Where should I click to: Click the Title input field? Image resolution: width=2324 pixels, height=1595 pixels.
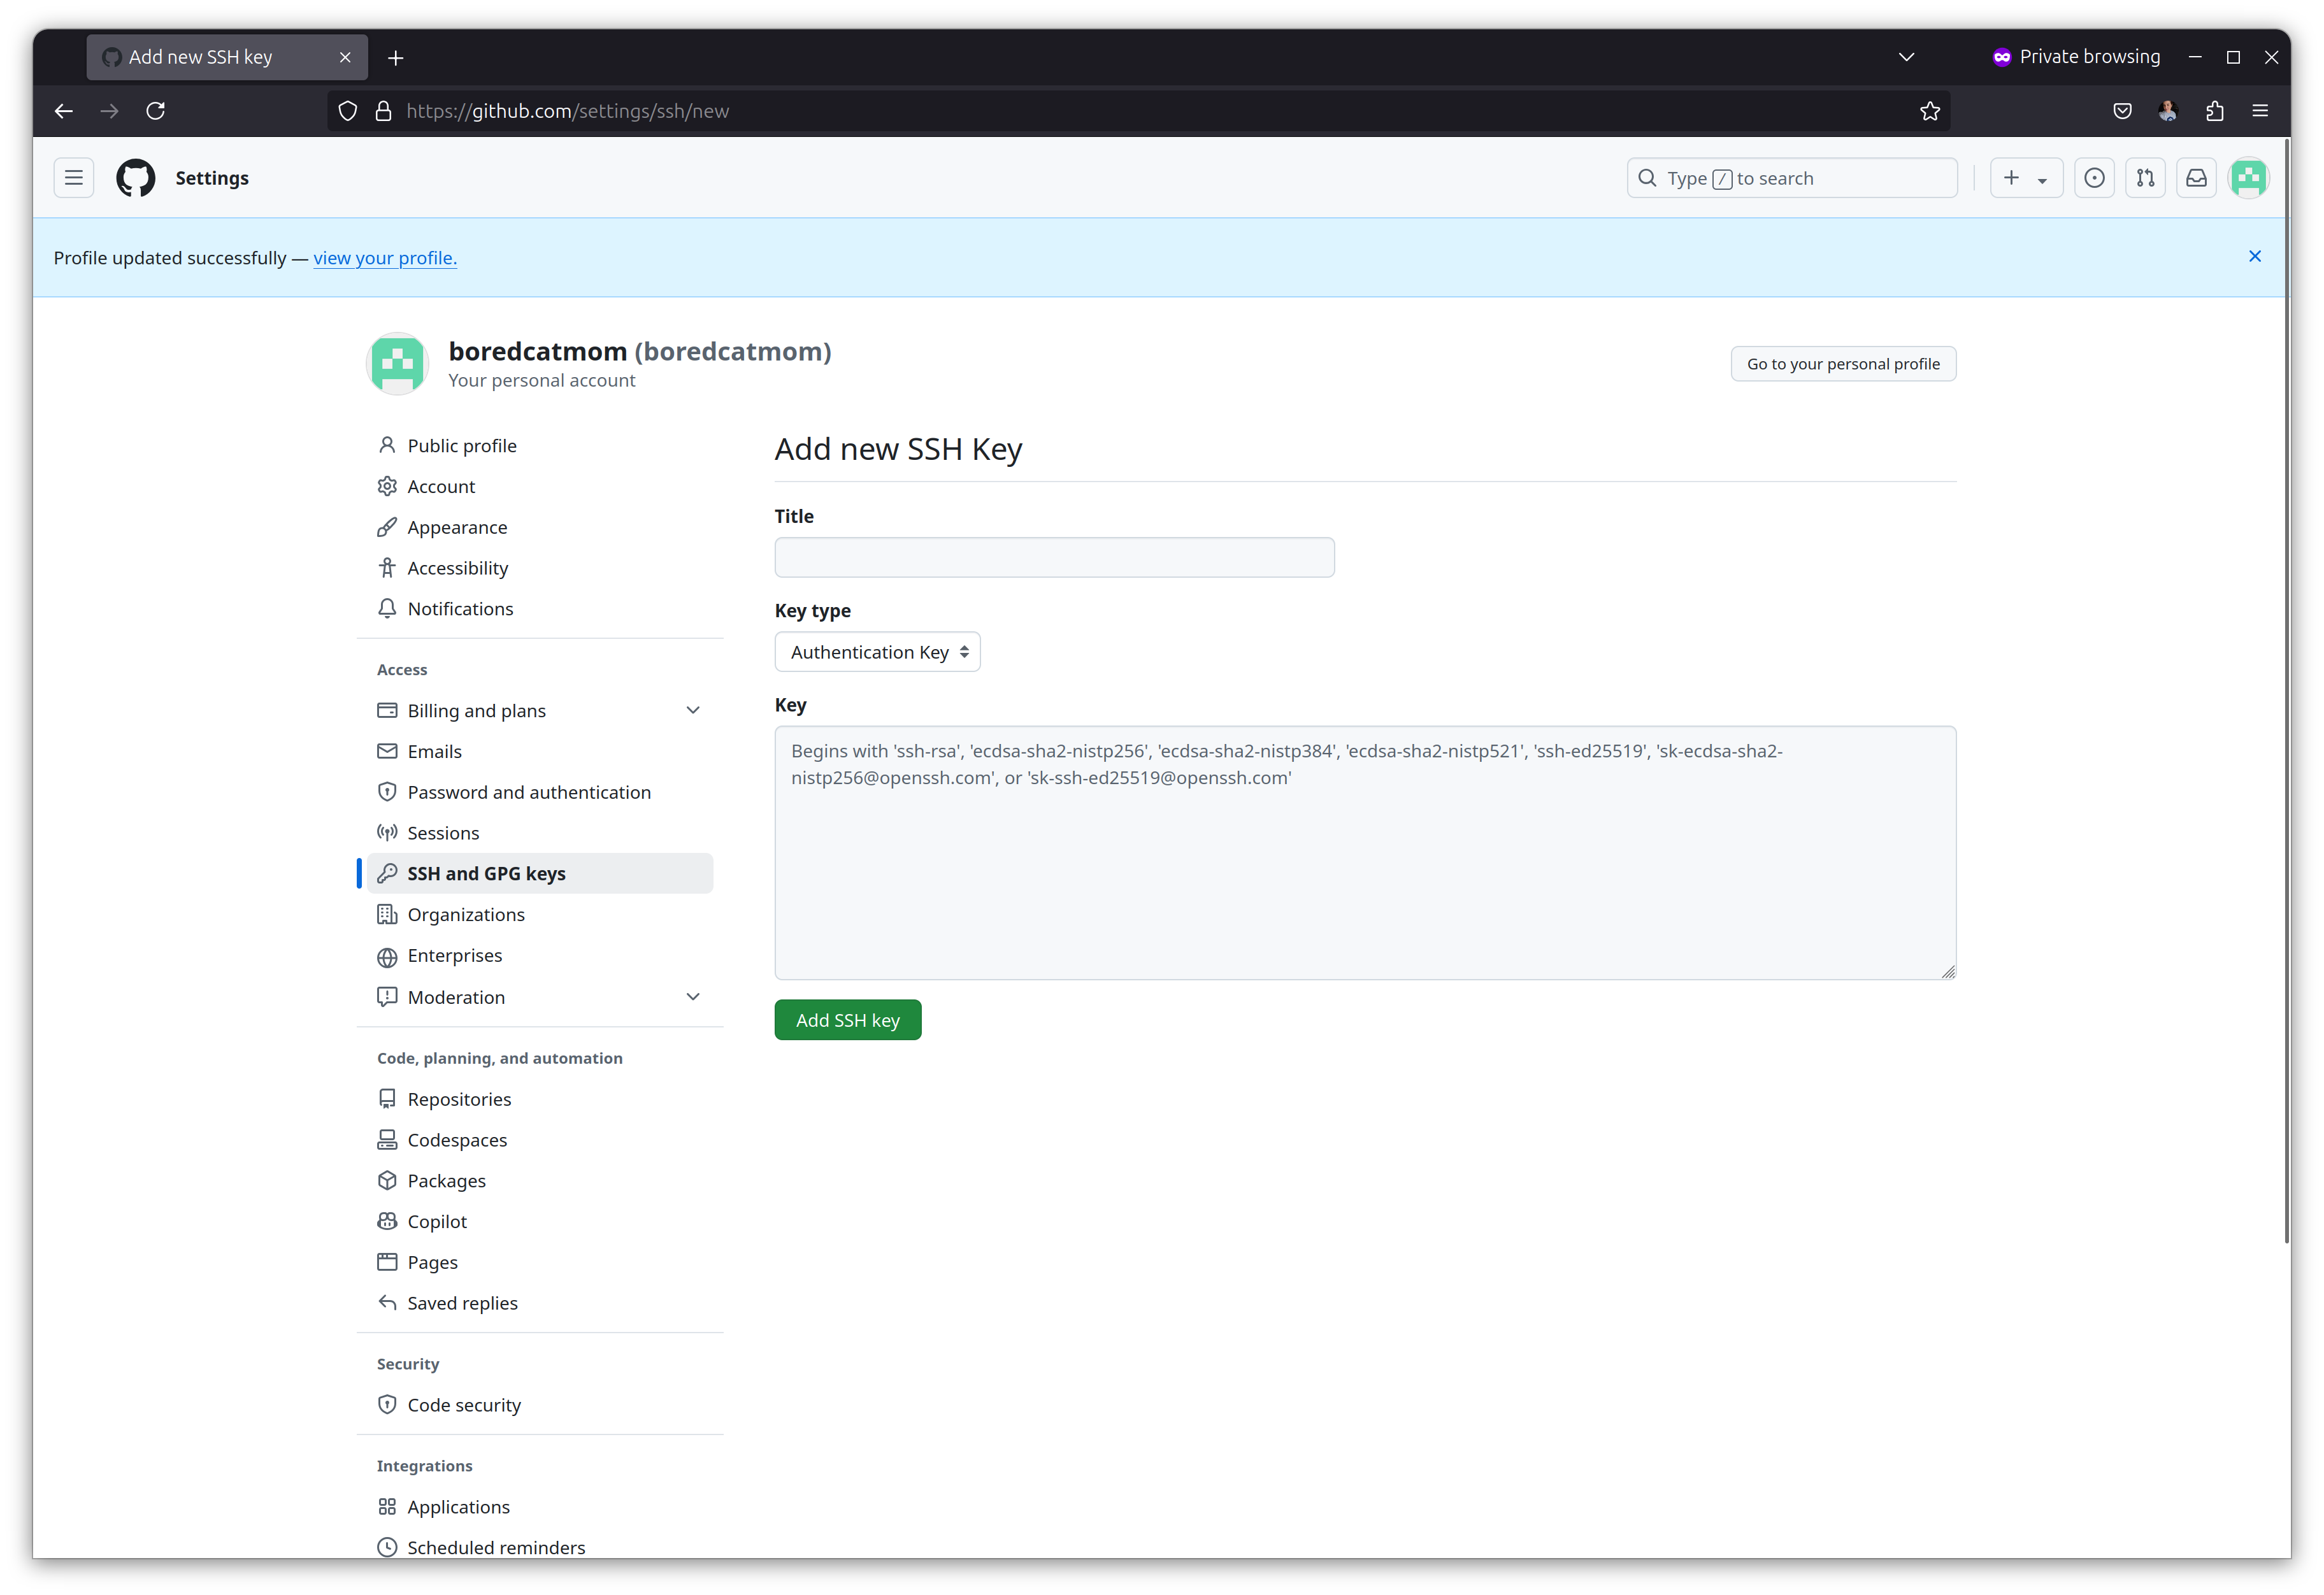(x=1054, y=556)
